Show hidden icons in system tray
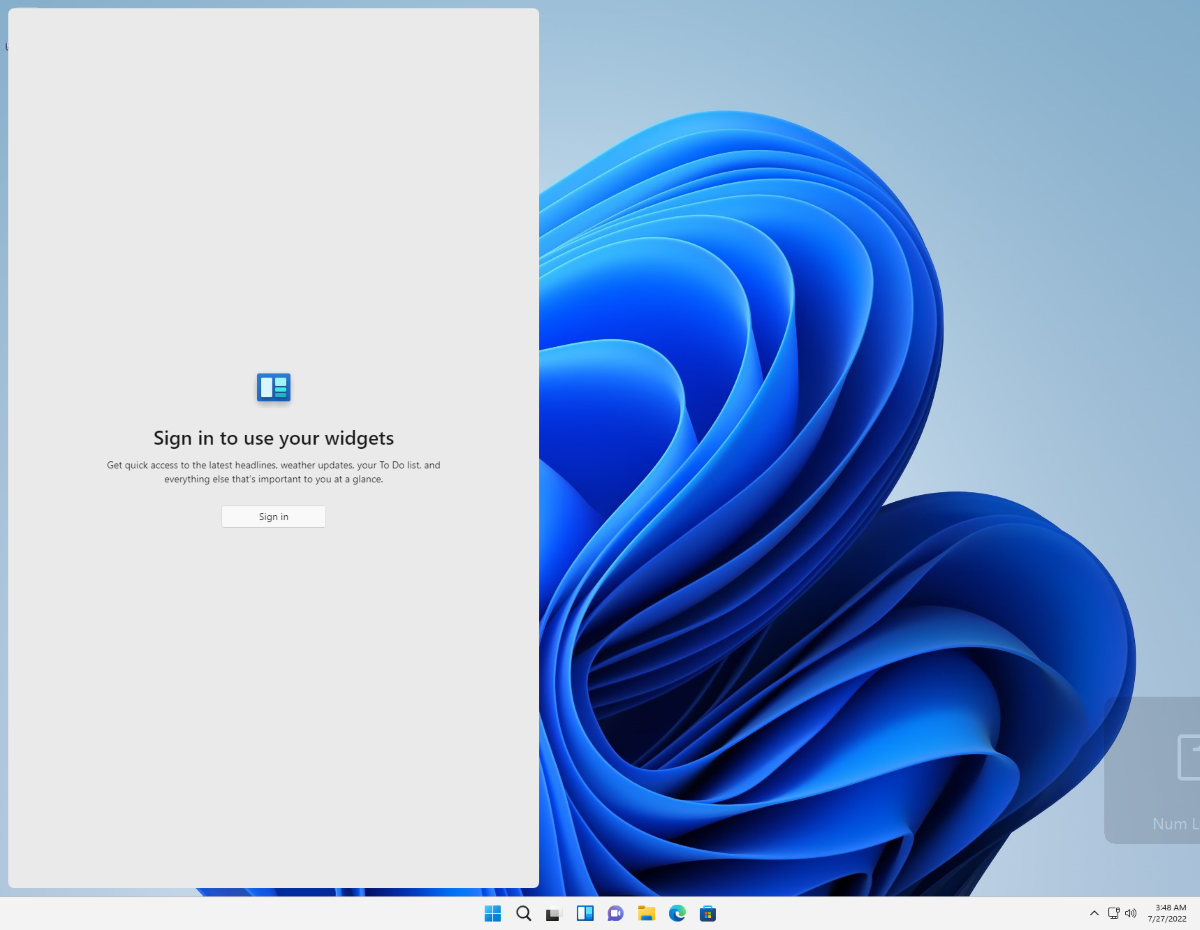 1094,913
